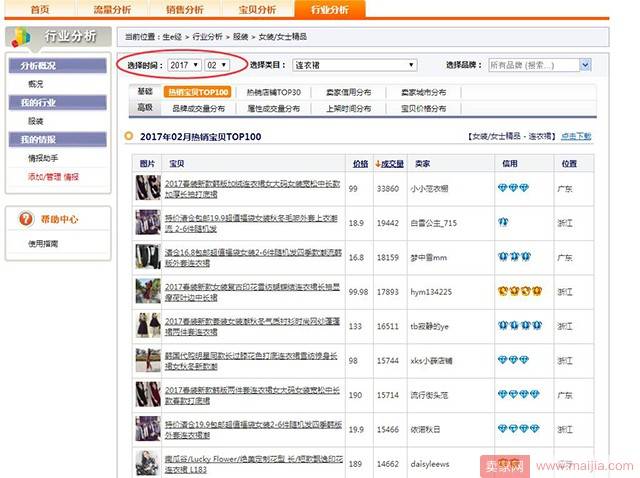Click the diamond credit icons for 流行街头范
This screenshot has height=478, width=640.
pos(518,394)
